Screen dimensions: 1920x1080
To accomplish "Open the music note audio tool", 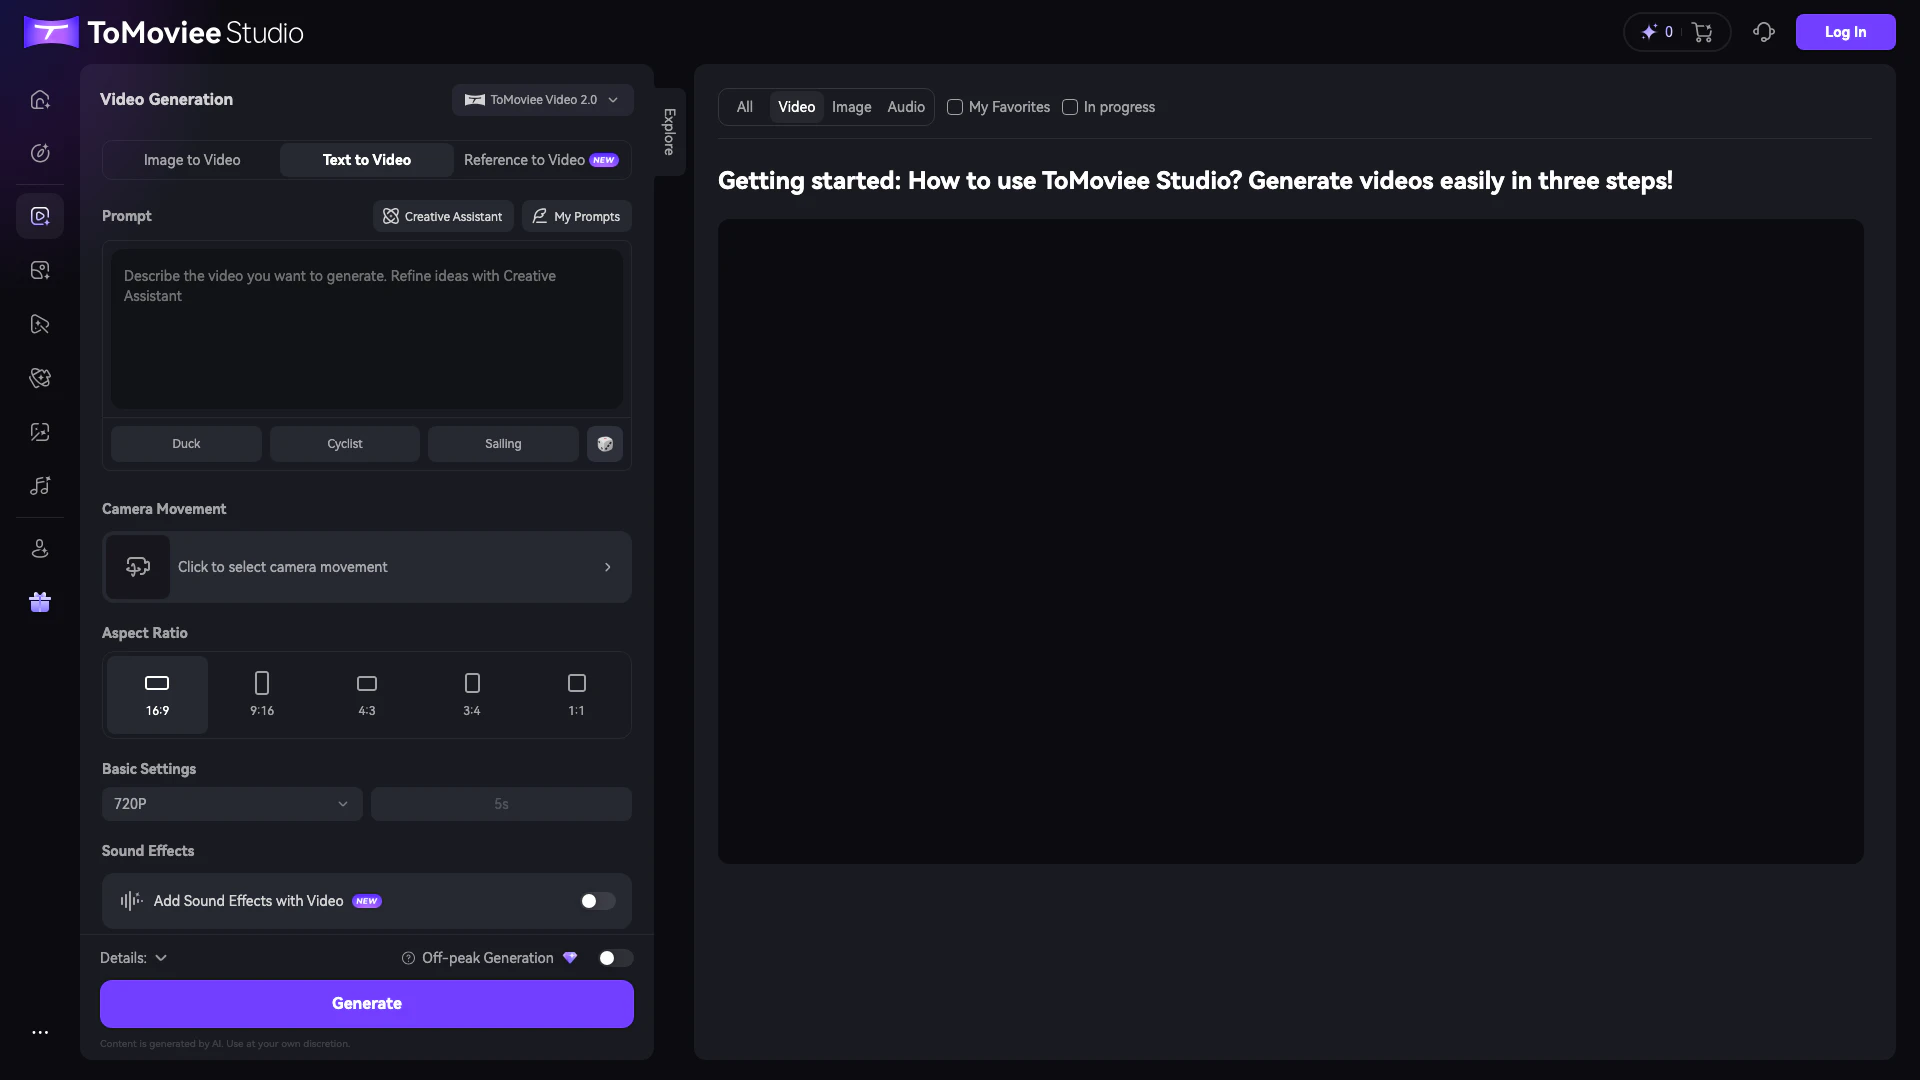I will coord(40,486).
